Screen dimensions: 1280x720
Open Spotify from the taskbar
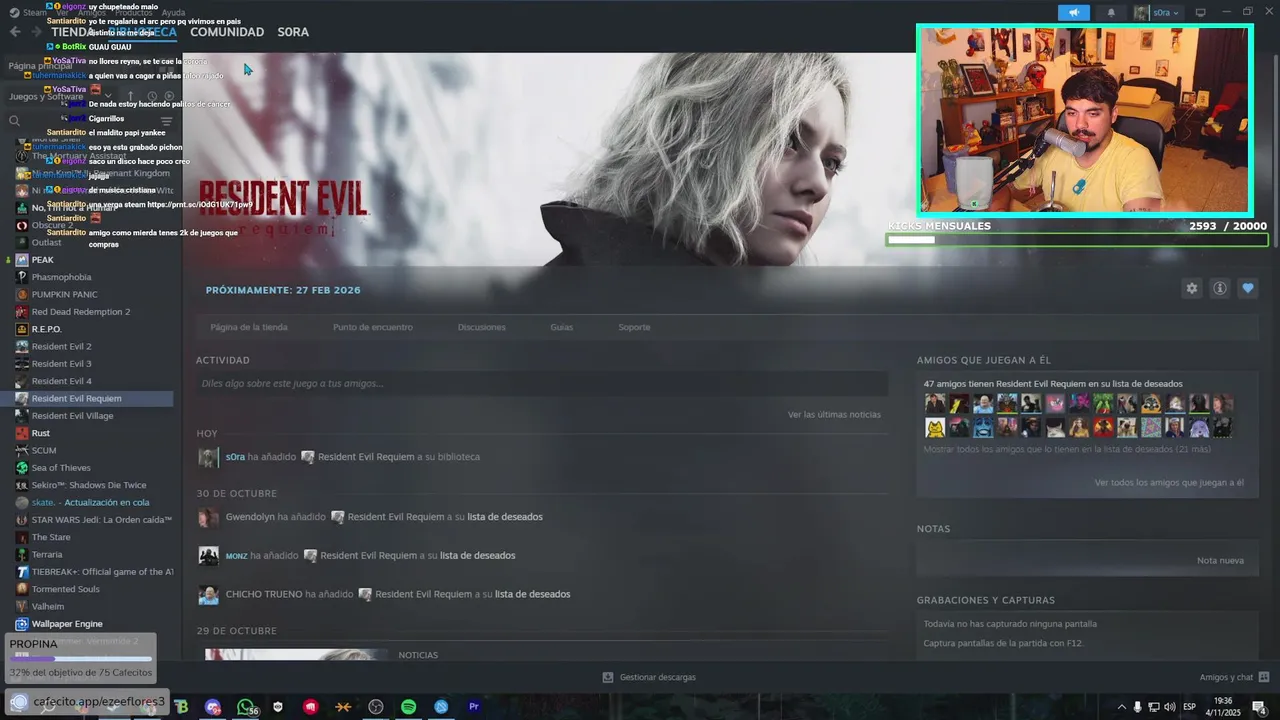coord(408,707)
